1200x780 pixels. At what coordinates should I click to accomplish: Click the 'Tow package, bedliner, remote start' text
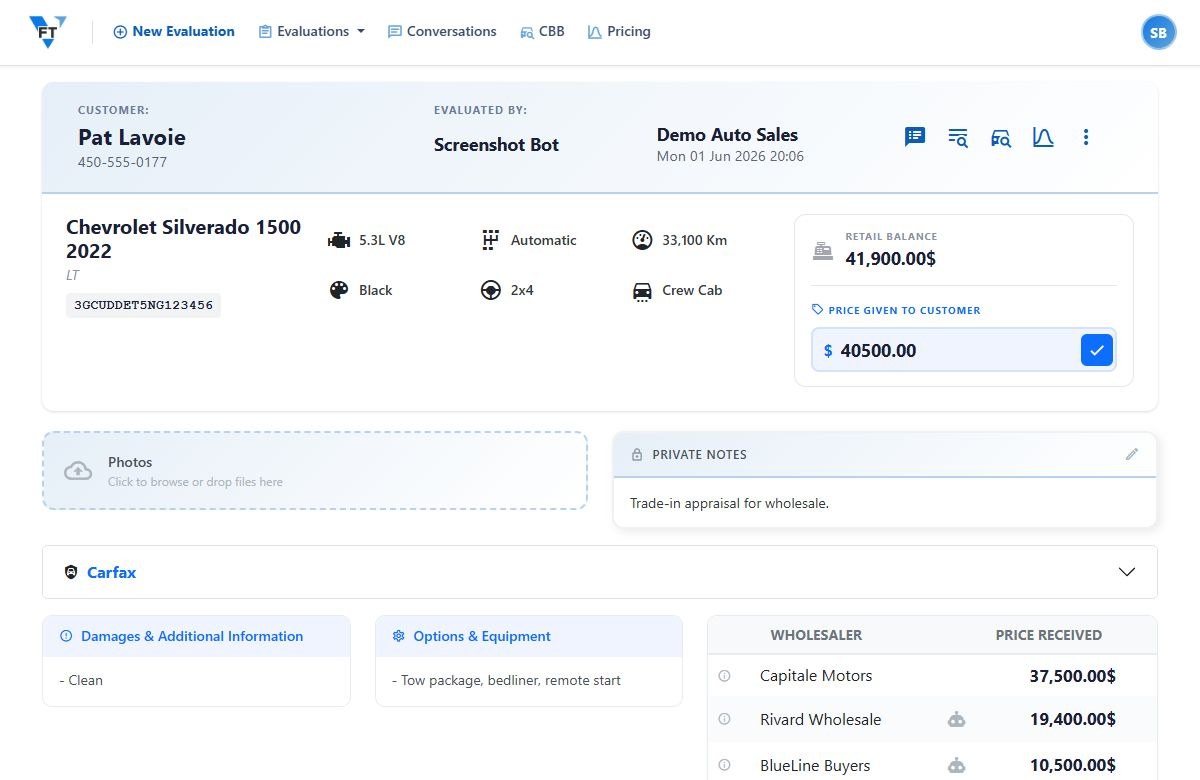(x=506, y=680)
